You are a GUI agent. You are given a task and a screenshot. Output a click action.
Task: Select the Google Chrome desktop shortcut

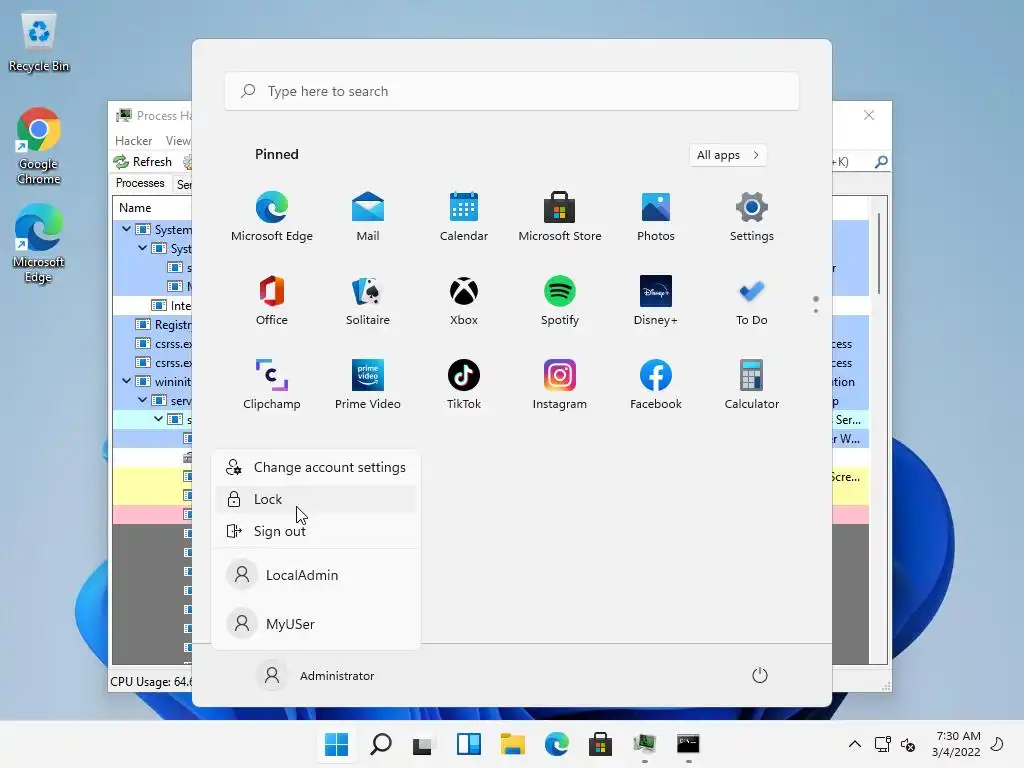click(39, 146)
